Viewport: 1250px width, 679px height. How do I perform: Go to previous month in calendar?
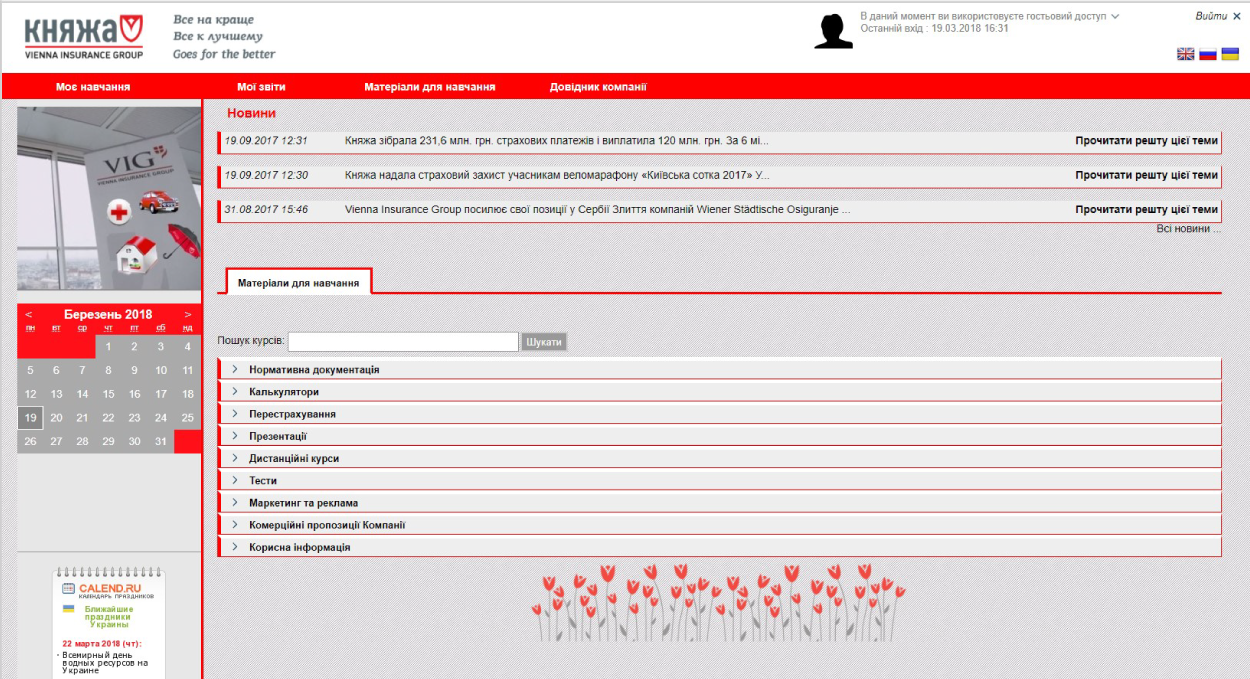point(29,314)
